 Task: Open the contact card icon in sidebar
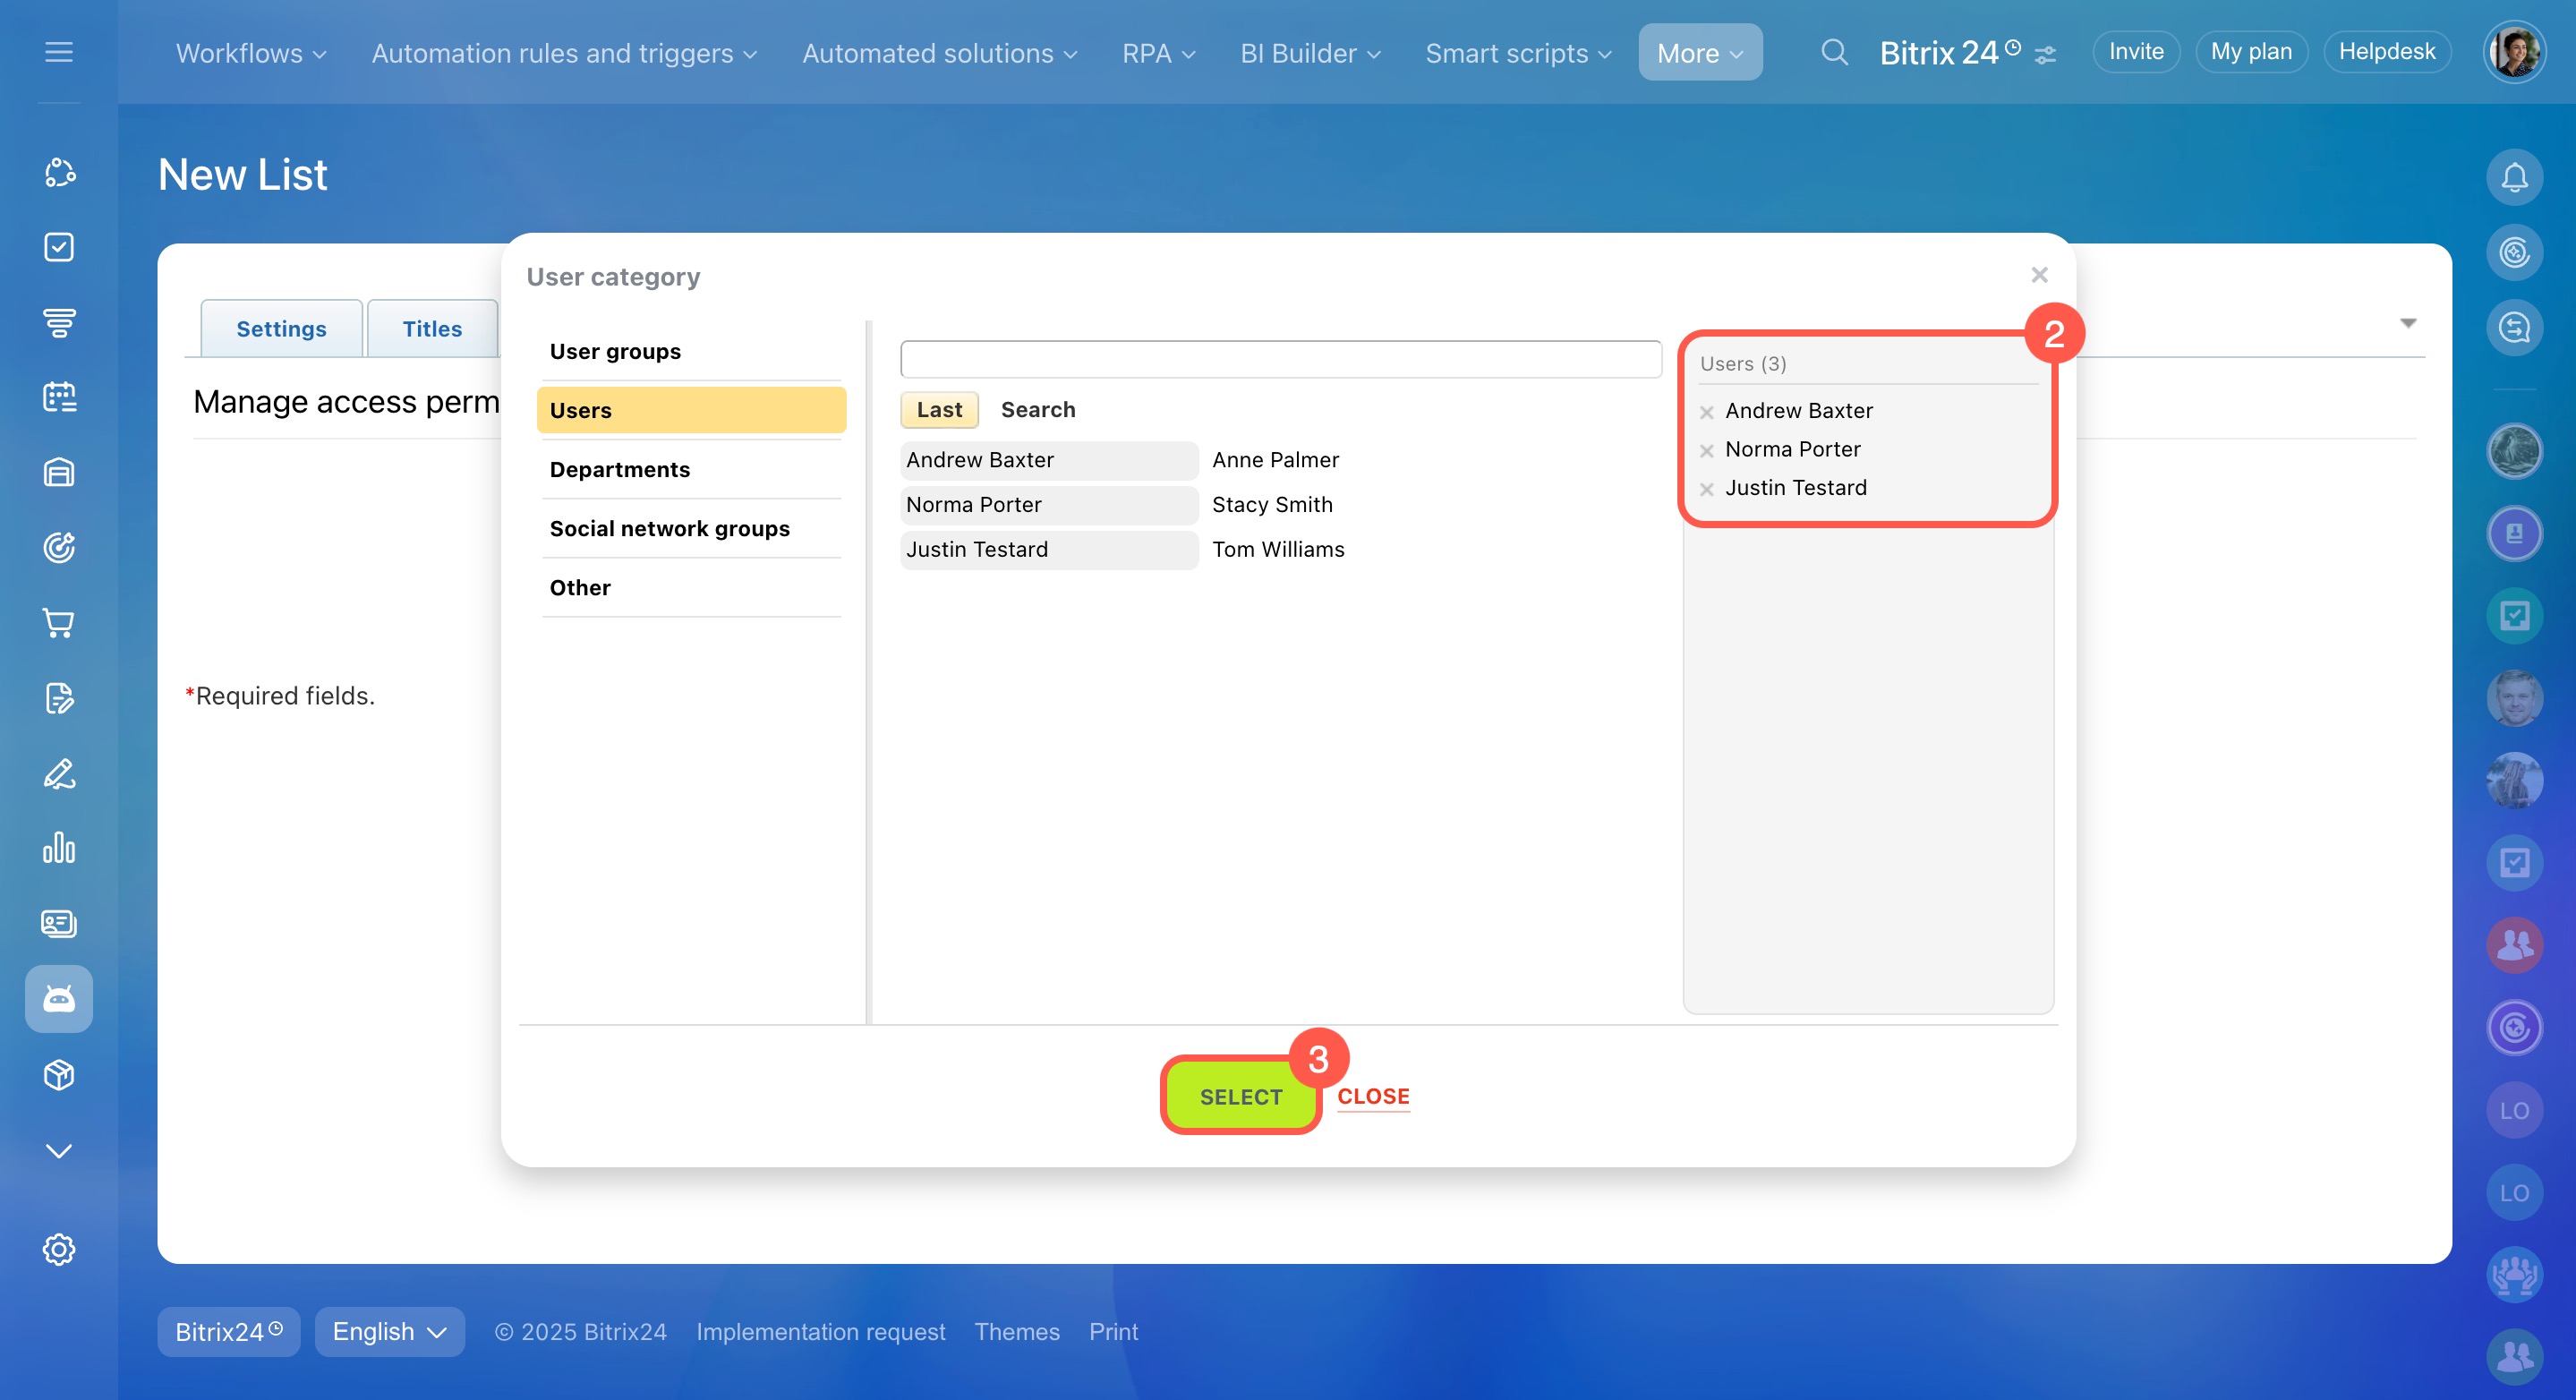point(59,923)
